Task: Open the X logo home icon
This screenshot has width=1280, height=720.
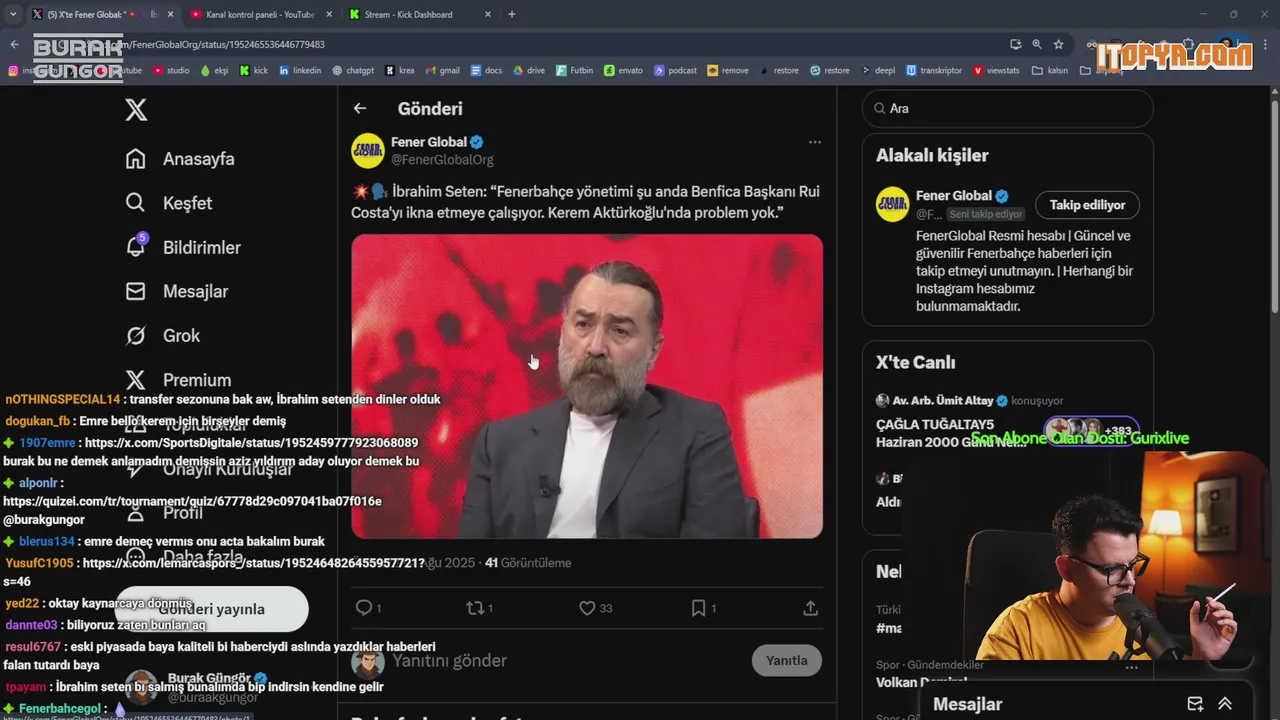Action: tap(136, 110)
